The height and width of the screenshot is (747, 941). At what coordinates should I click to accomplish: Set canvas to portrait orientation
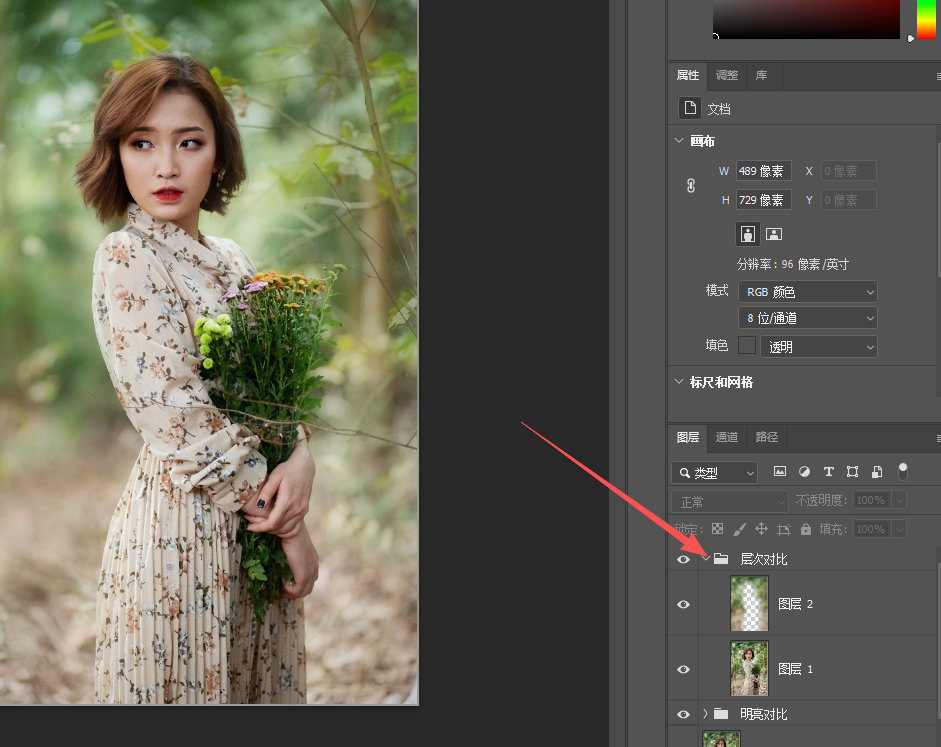pos(748,234)
